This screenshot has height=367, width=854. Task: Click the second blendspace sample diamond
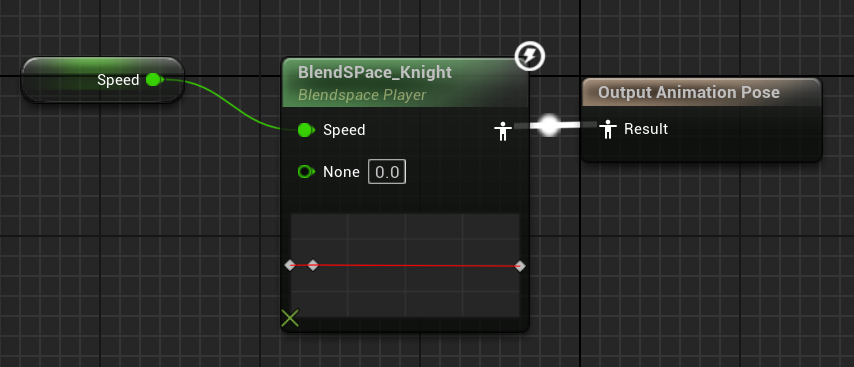click(313, 265)
